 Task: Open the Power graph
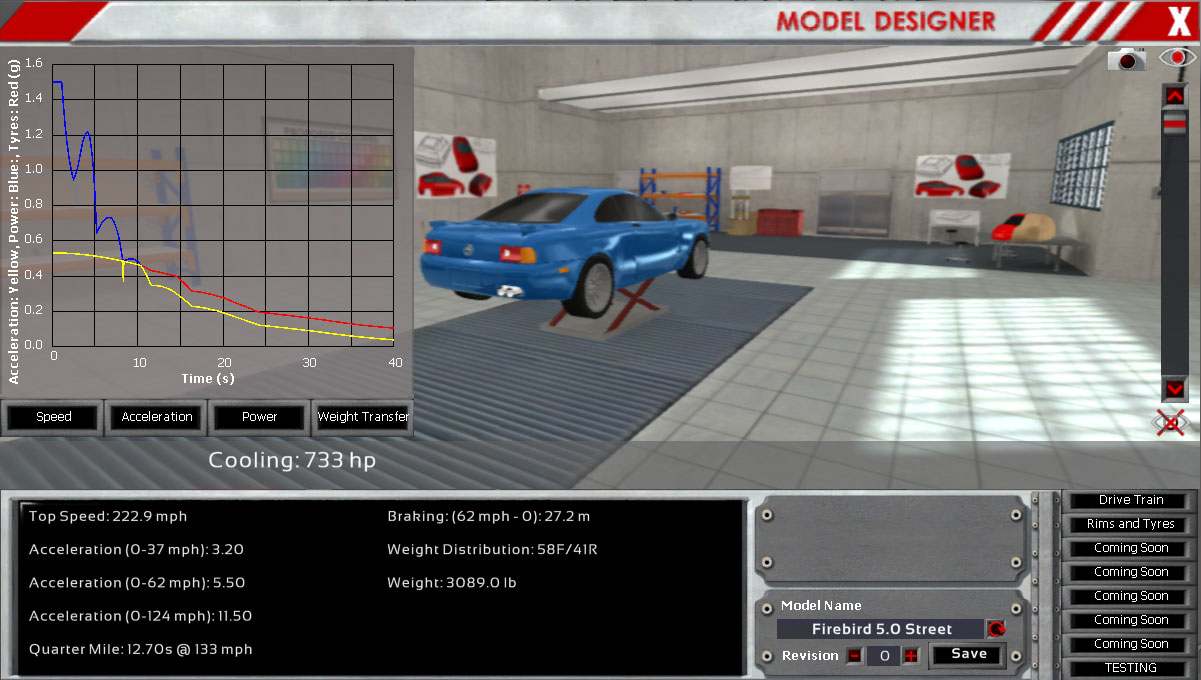(x=259, y=417)
